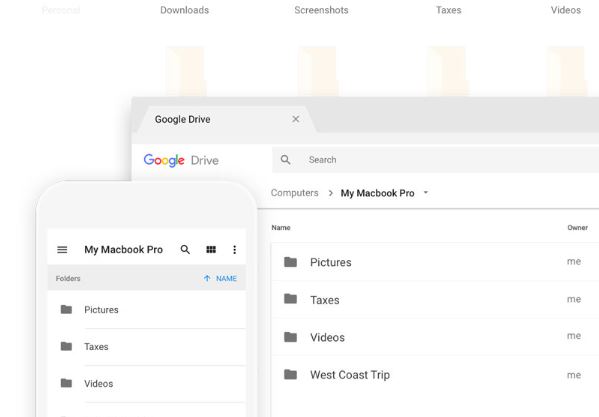Viewport: 599px width, 417px height.
Task: Open the Downloads desktop folder label
Action: pyautogui.click(x=185, y=10)
